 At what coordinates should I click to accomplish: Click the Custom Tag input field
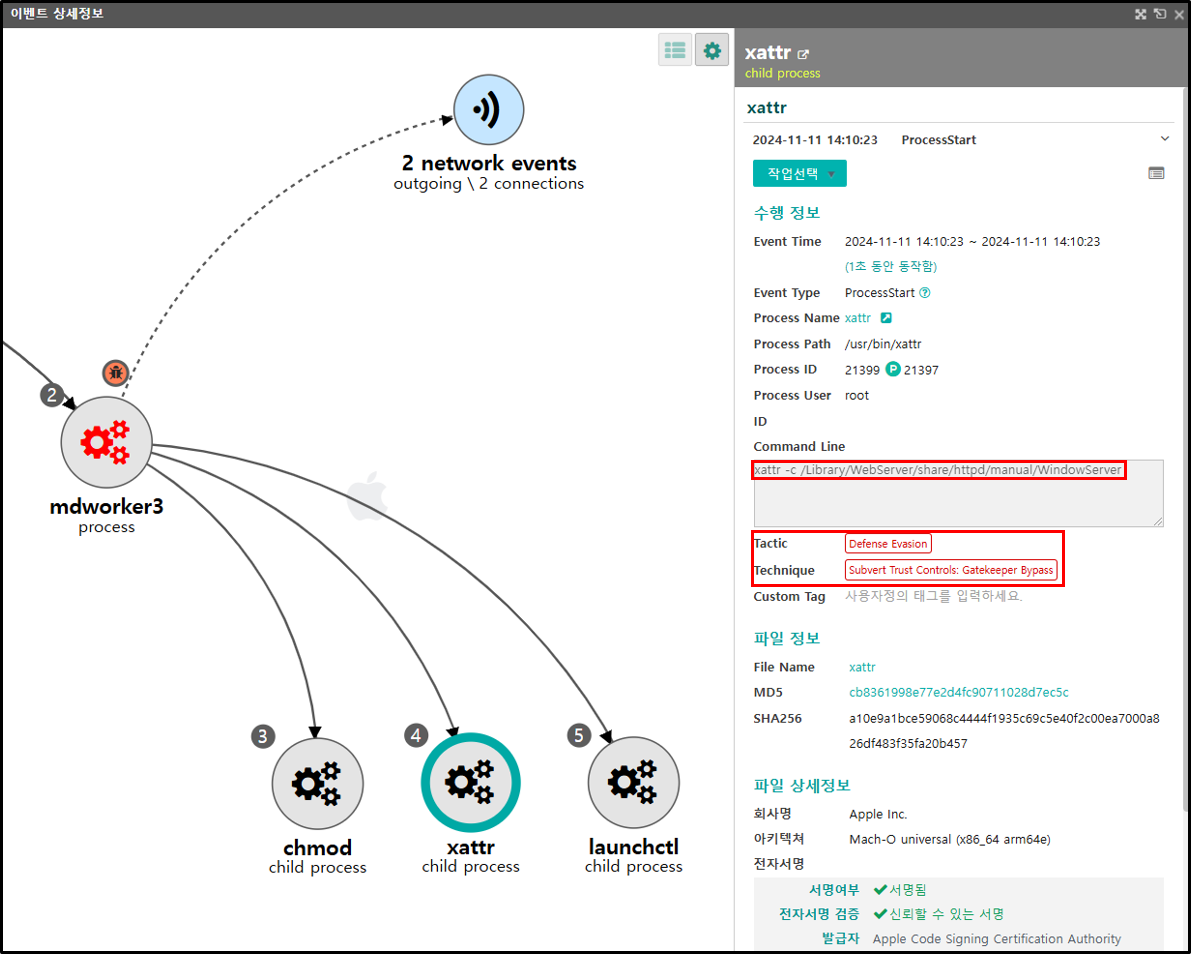(934, 596)
